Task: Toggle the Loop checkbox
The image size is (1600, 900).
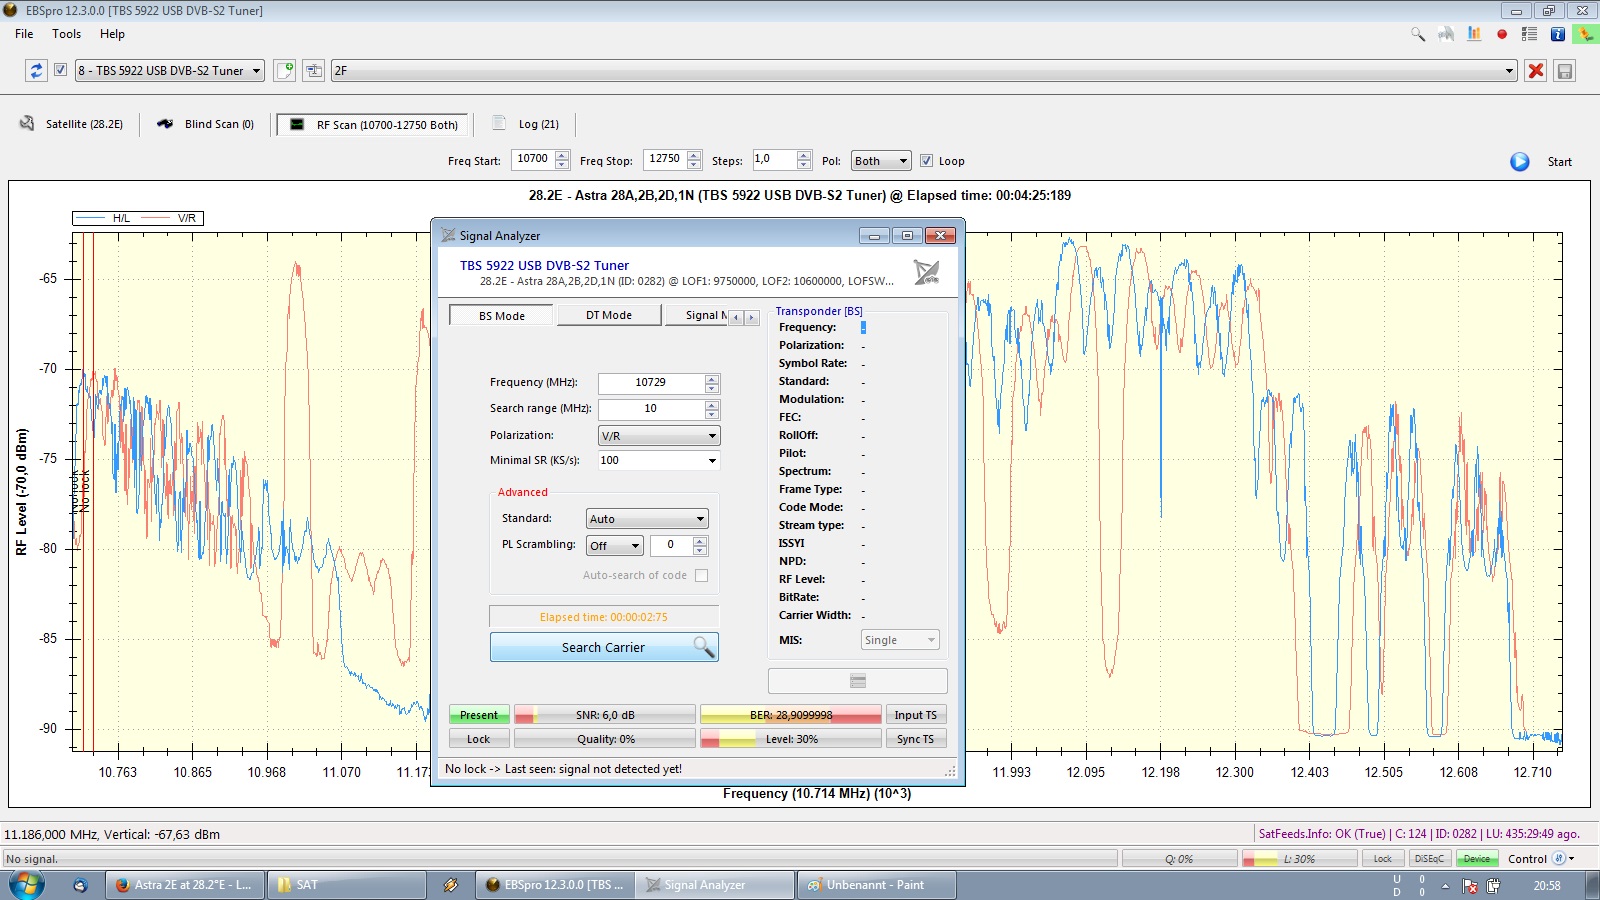Action: click(926, 161)
